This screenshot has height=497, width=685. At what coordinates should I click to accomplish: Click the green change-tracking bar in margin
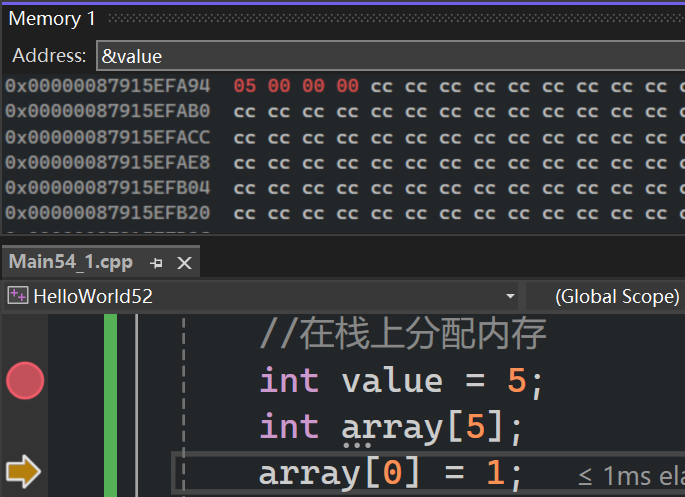point(110,400)
